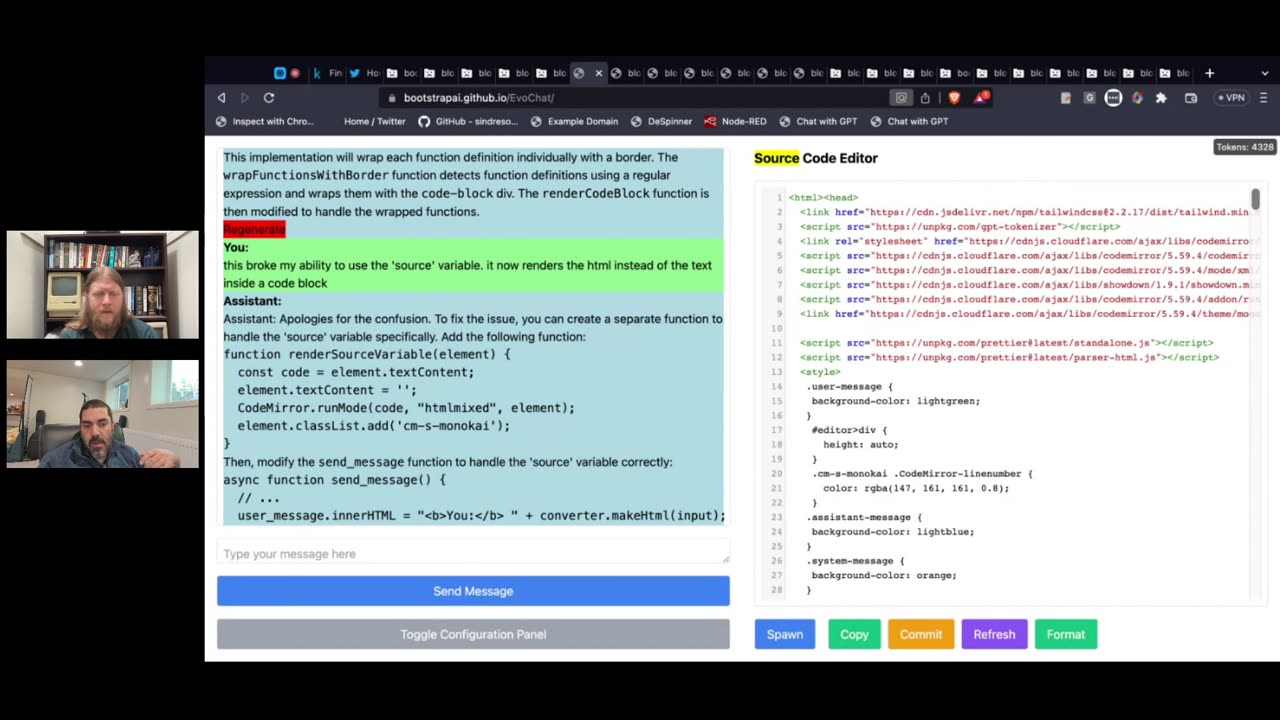Click the Send Message button
The height and width of the screenshot is (720, 1280).
coord(473,591)
